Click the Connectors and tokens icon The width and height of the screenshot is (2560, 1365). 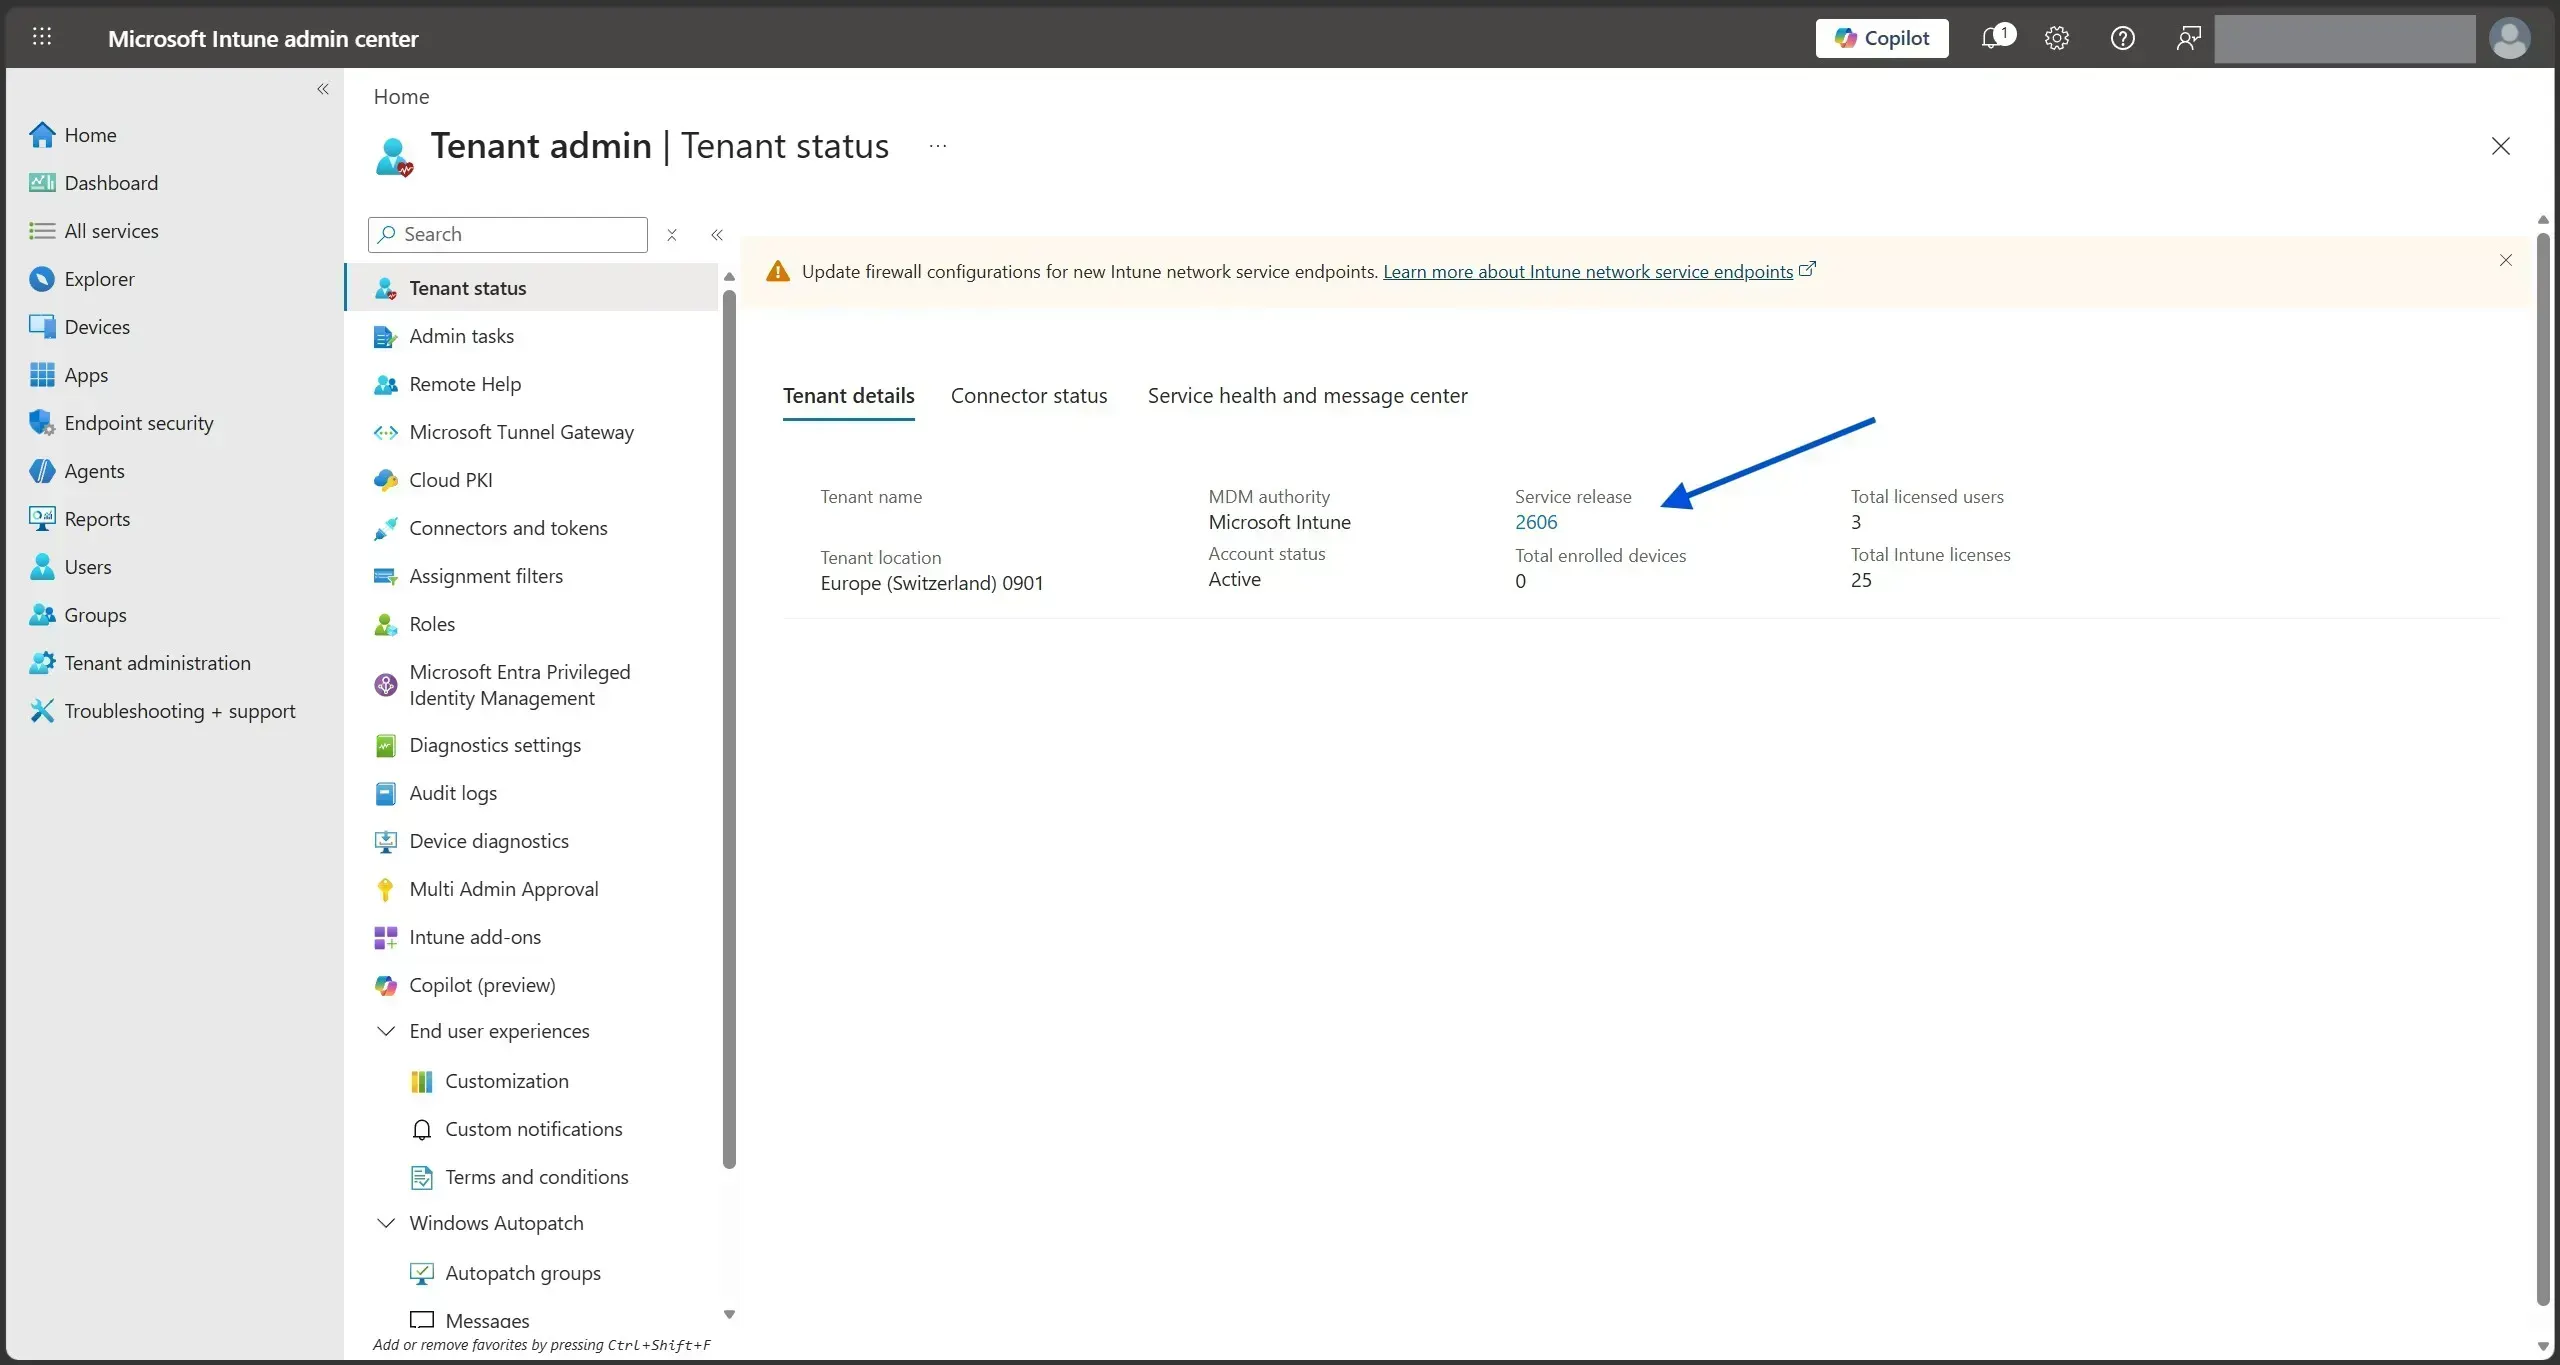pyautogui.click(x=385, y=529)
